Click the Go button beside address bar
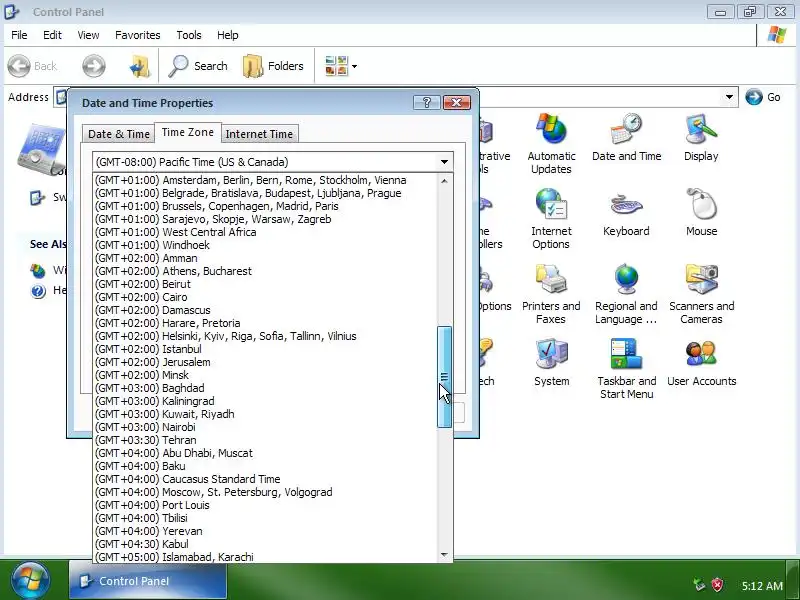The height and width of the screenshot is (600, 800). 763,97
